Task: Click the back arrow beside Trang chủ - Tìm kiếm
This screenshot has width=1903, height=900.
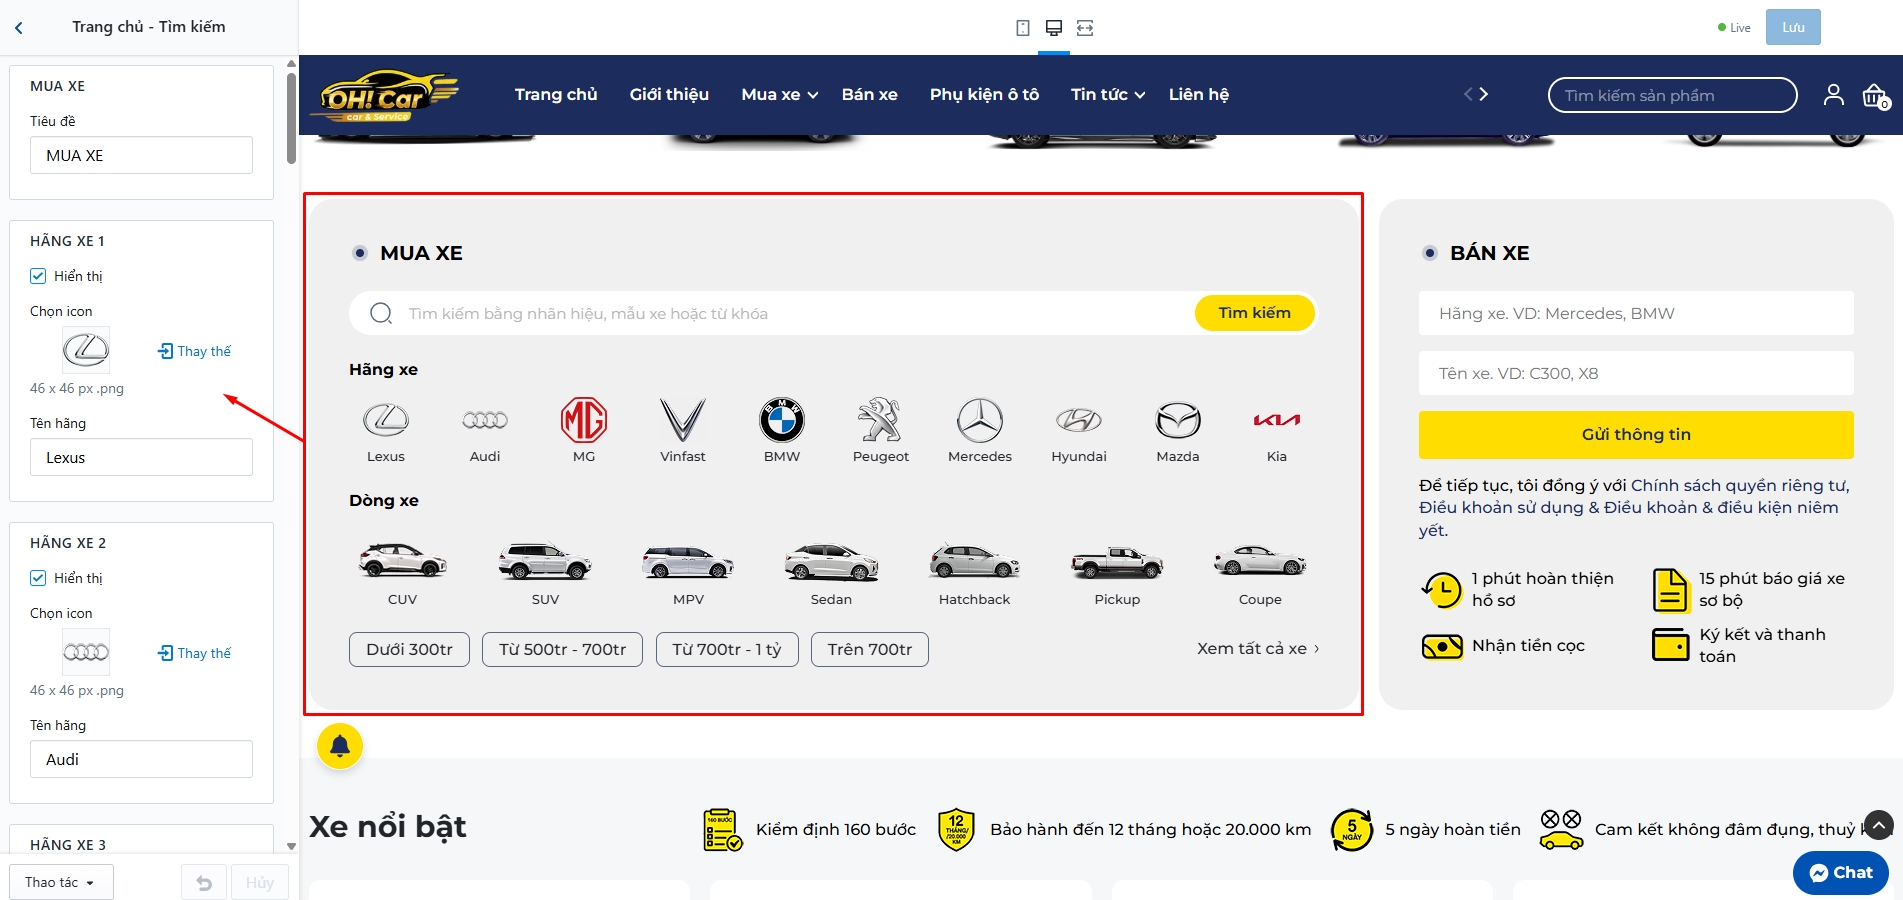Action: coord(19,28)
